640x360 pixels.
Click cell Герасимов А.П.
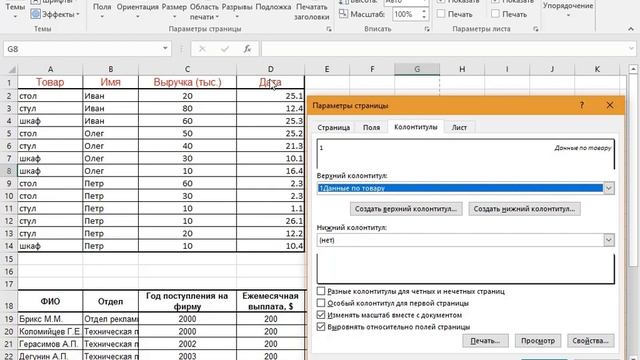[x=50, y=344]
